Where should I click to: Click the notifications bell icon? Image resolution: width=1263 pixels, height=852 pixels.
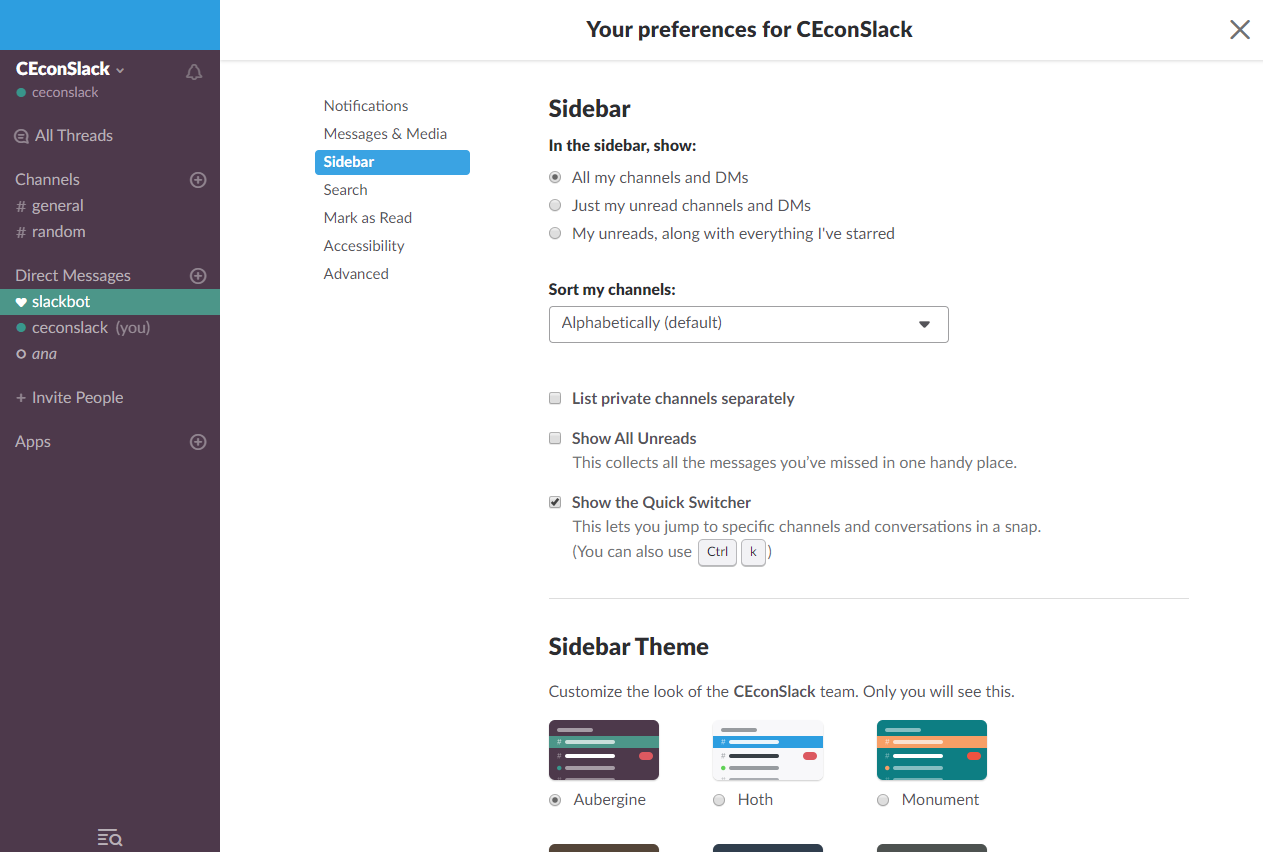click(x=194, y=72)
